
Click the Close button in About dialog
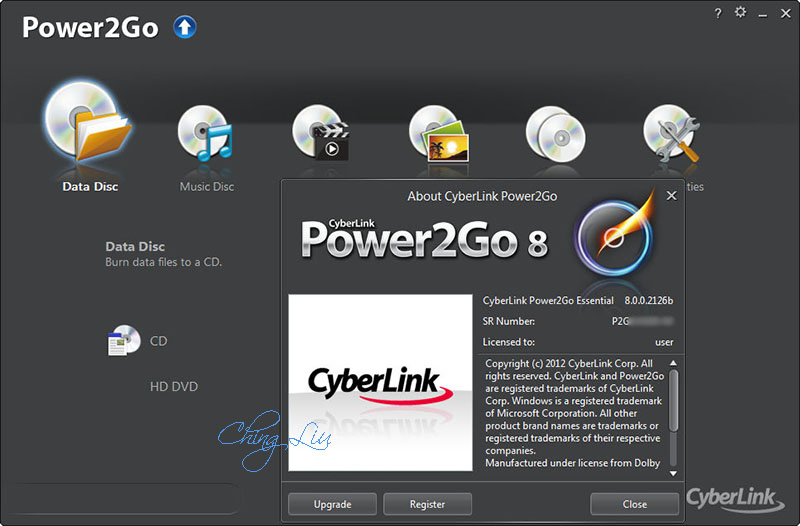635,504
